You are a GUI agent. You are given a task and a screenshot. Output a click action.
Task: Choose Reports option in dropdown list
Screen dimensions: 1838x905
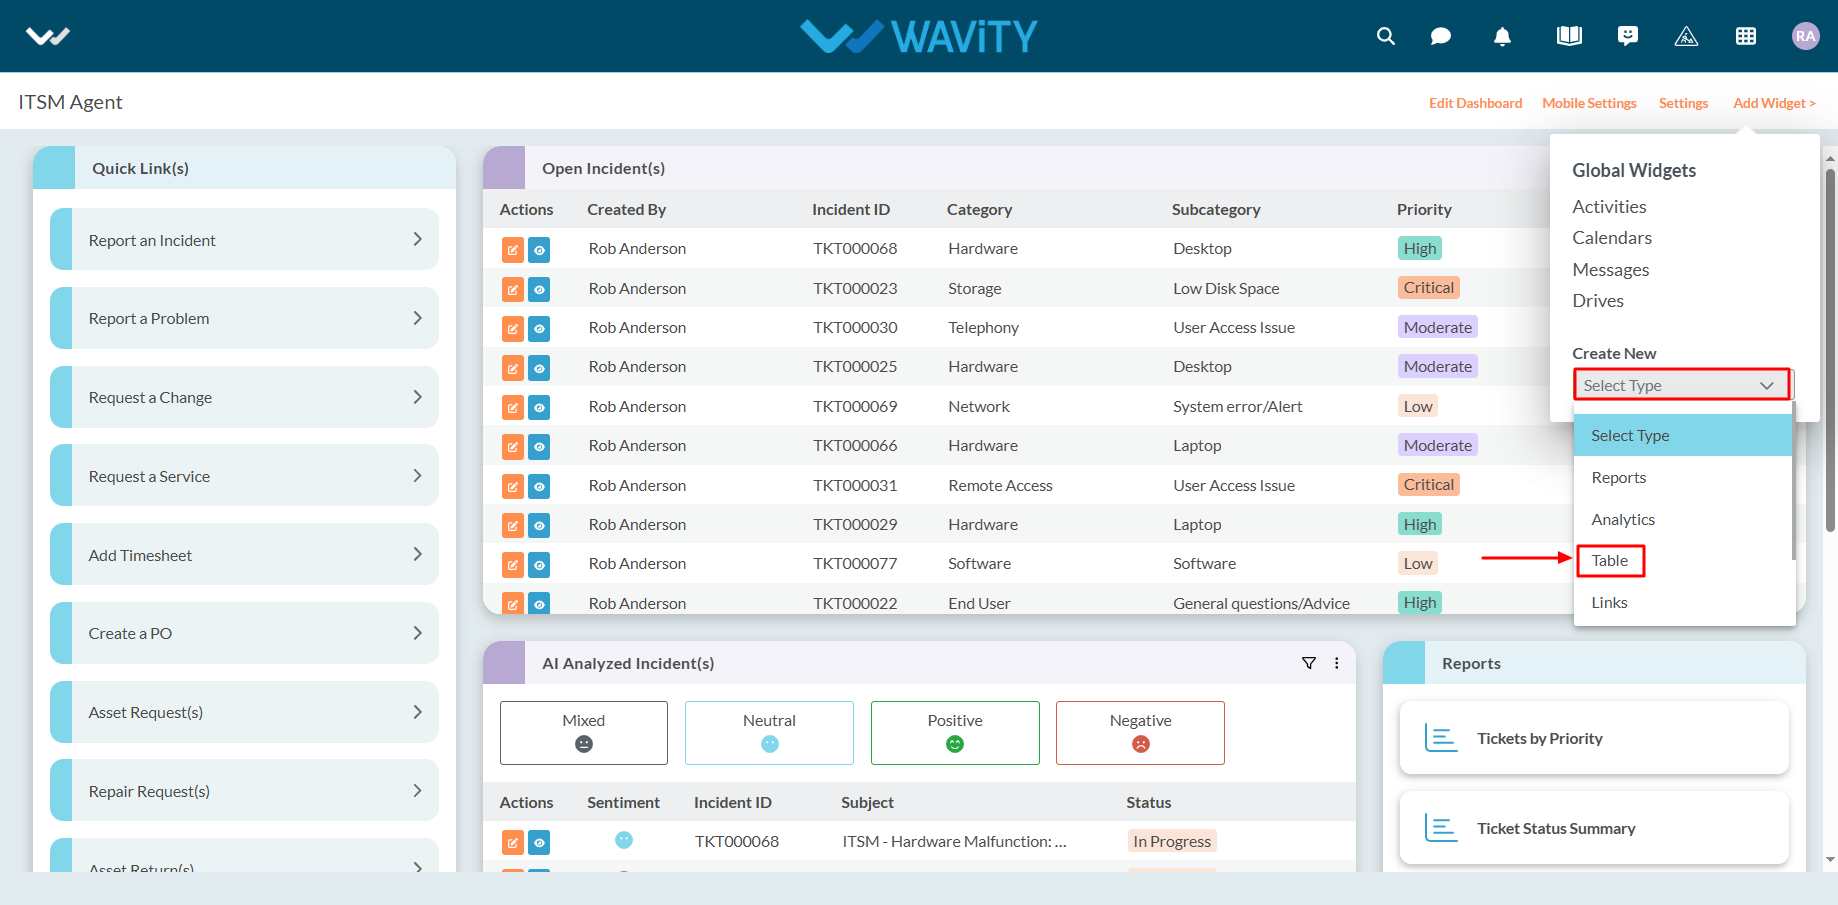(x=1683, y=477)
